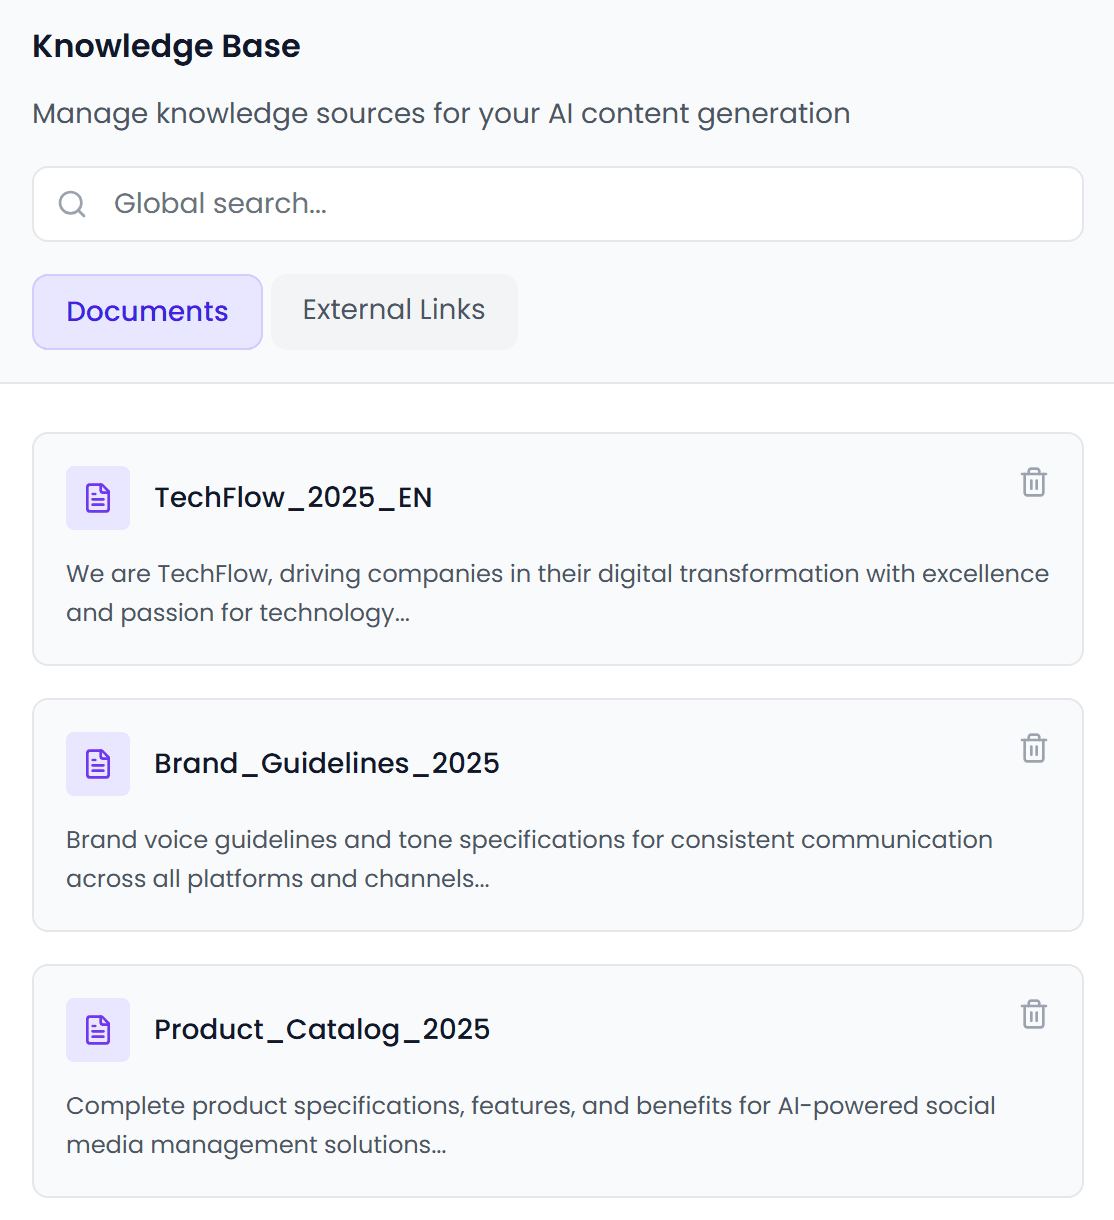
Task: Click the magnifying glass search icon
Action: 72,204
